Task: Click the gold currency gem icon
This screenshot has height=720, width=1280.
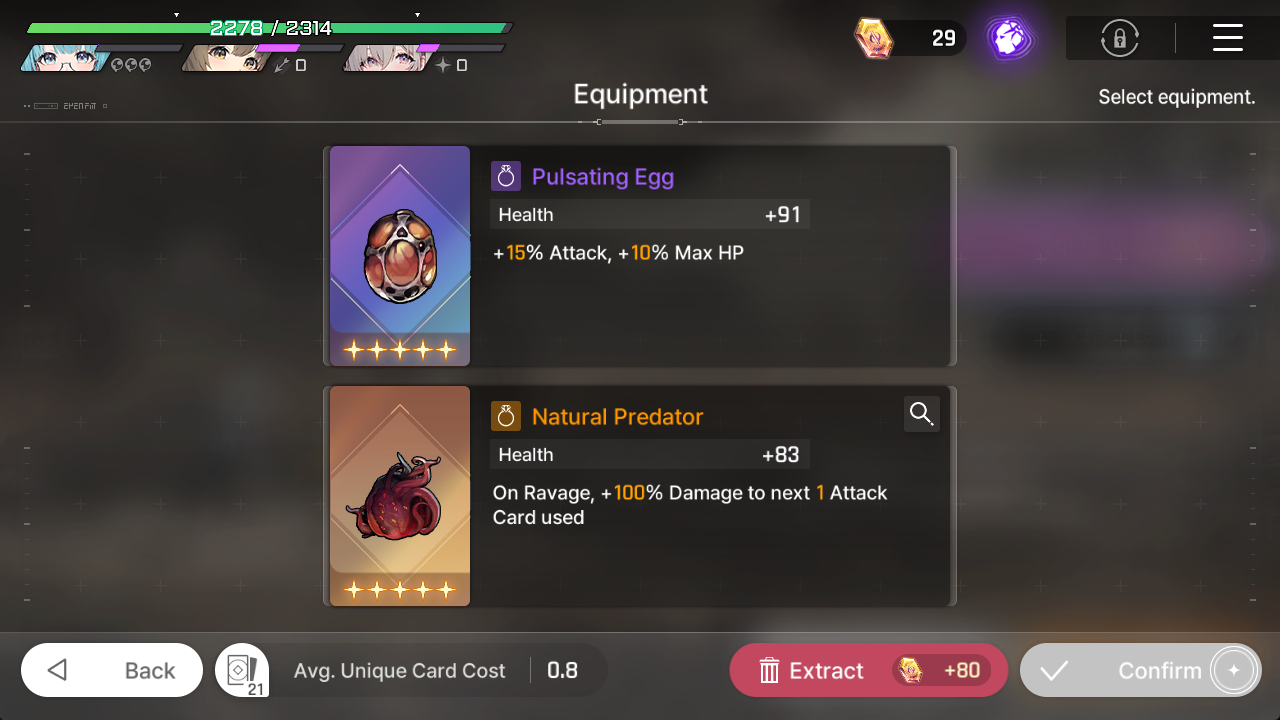Action: (x=873, y=39)
